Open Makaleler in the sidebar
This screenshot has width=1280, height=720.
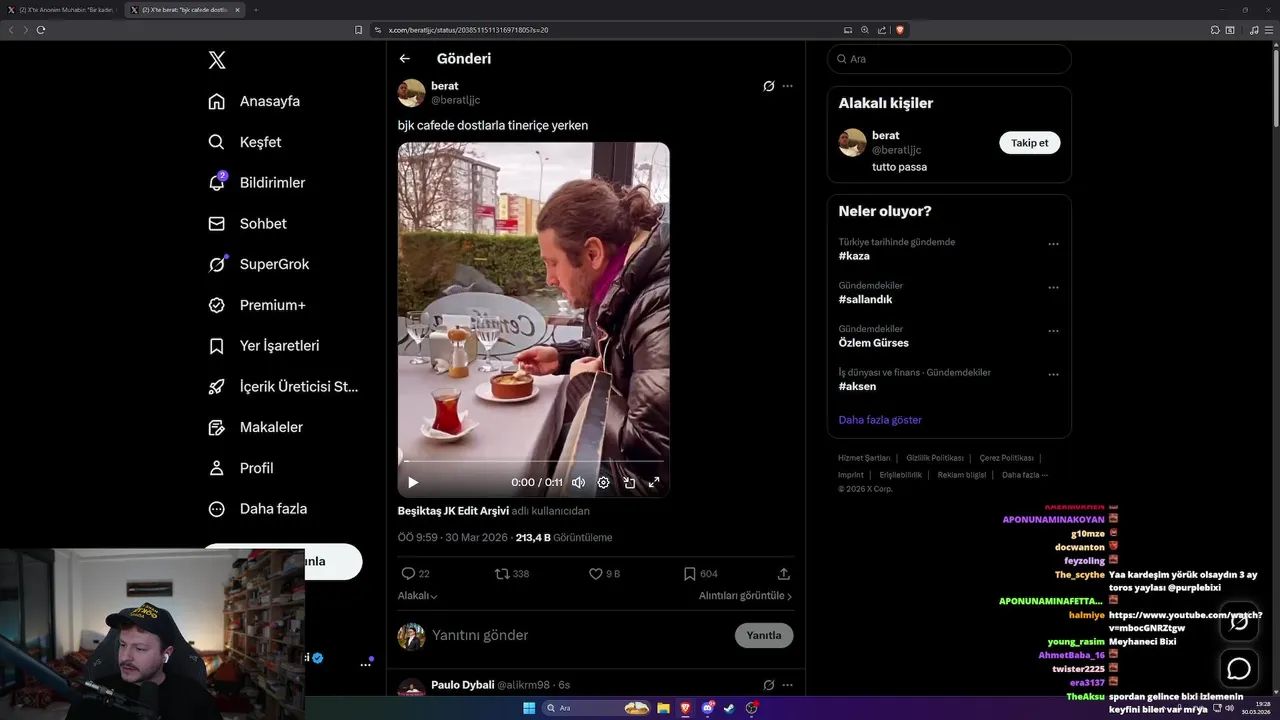tap(255, 427)
